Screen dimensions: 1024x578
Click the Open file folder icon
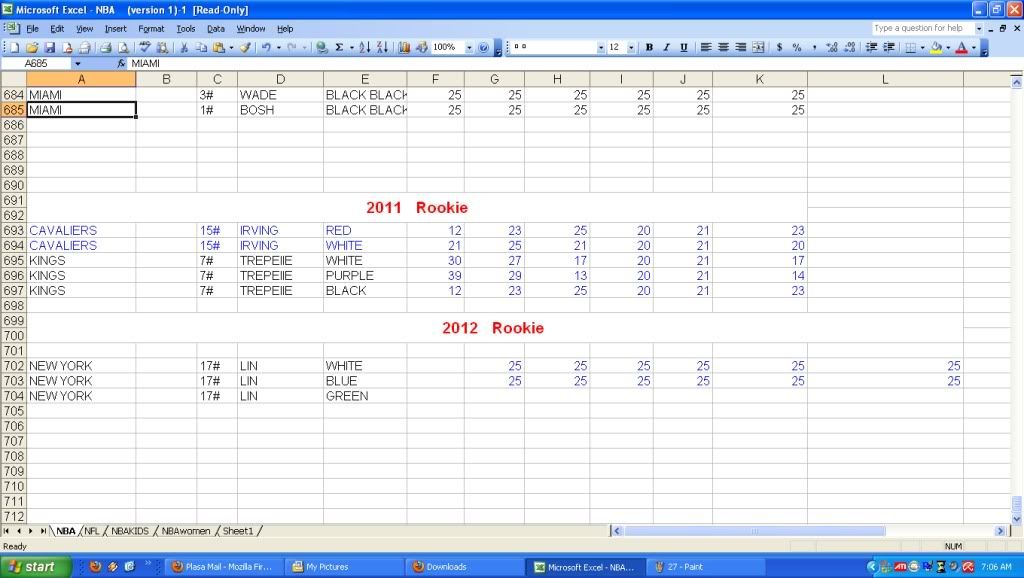[32, 47]
